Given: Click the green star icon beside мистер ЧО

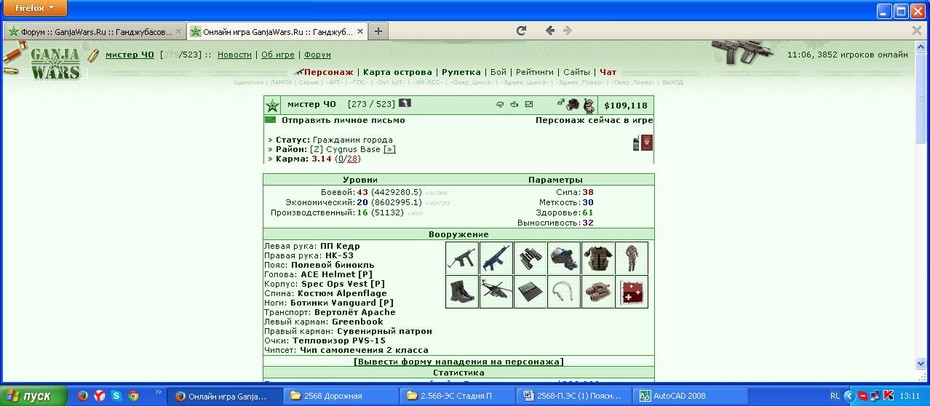Looking at the screenshot, I should click(272, 106).
